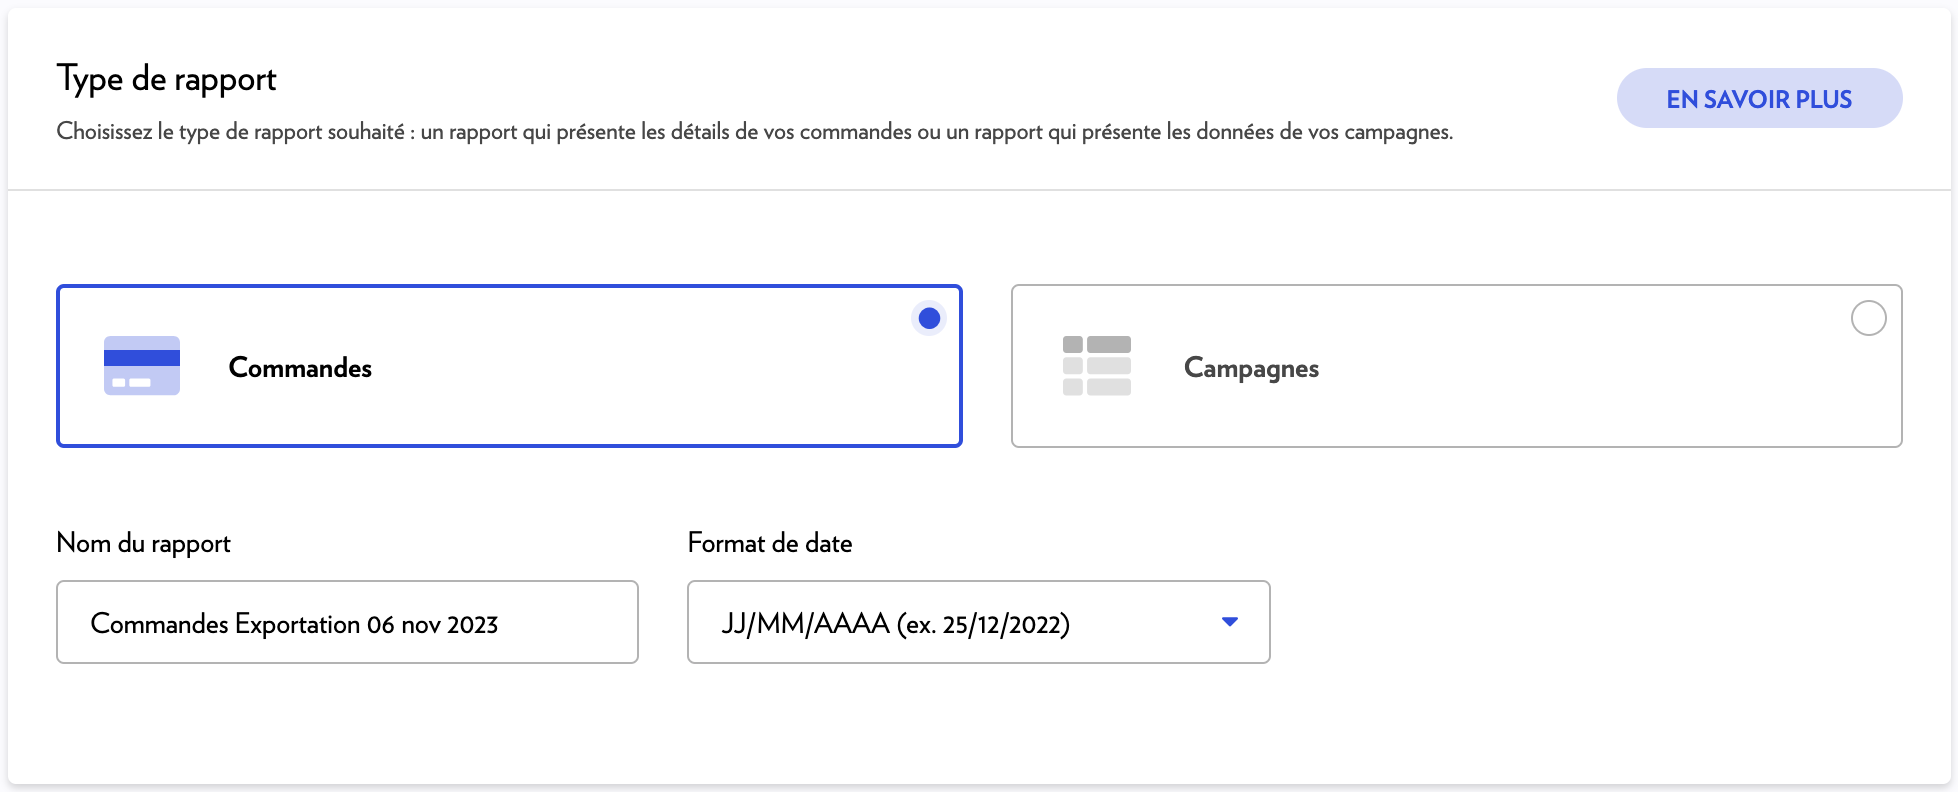Click the rows-of-data icon beside Campagnes
This screenshot has width=1958, height=792.
[x=1096, y=365]
